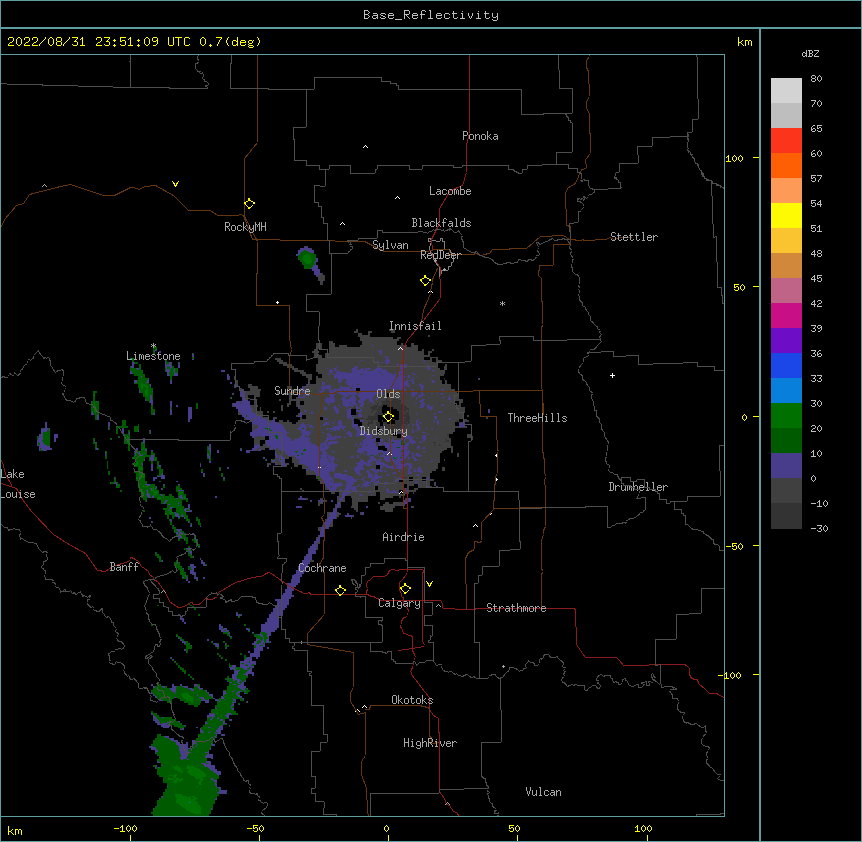Click the Okotoks town label
The height and width of the screenshot is (842, 862).
click(x=412, y=700)
